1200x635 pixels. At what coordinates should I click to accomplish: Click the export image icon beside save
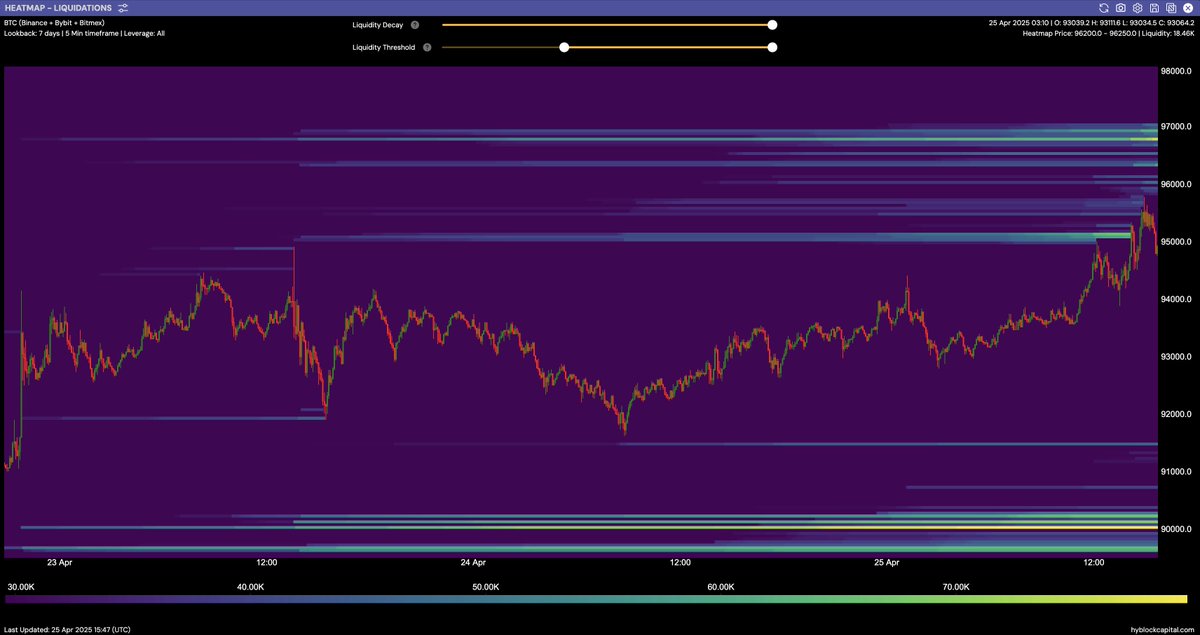click(x=1170, y=7)
